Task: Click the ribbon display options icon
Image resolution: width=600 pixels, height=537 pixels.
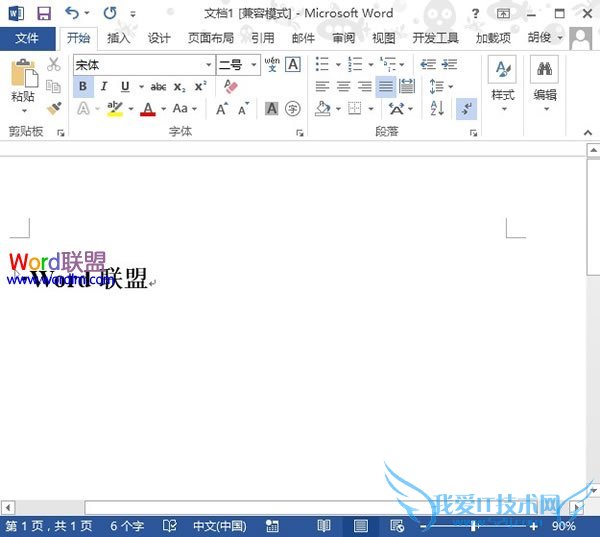Action: 503,14
